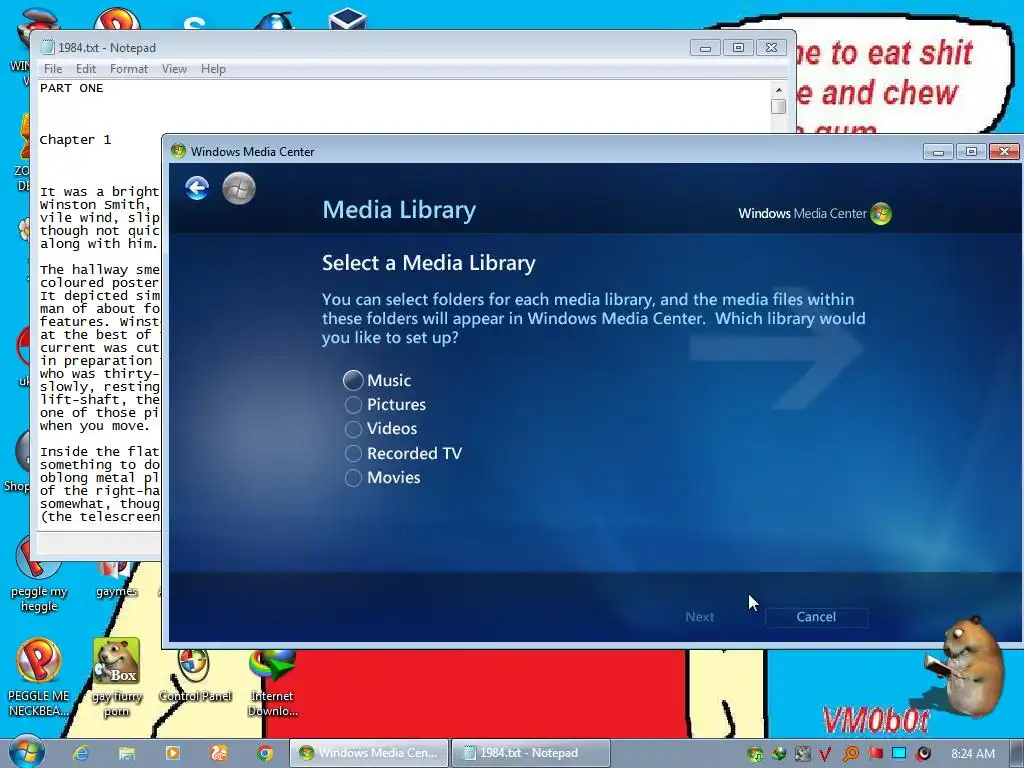This screenshot has height=768, width=1024.
Task: Click the orange magnifier tray icon
Action: click(x=850, y=754)
